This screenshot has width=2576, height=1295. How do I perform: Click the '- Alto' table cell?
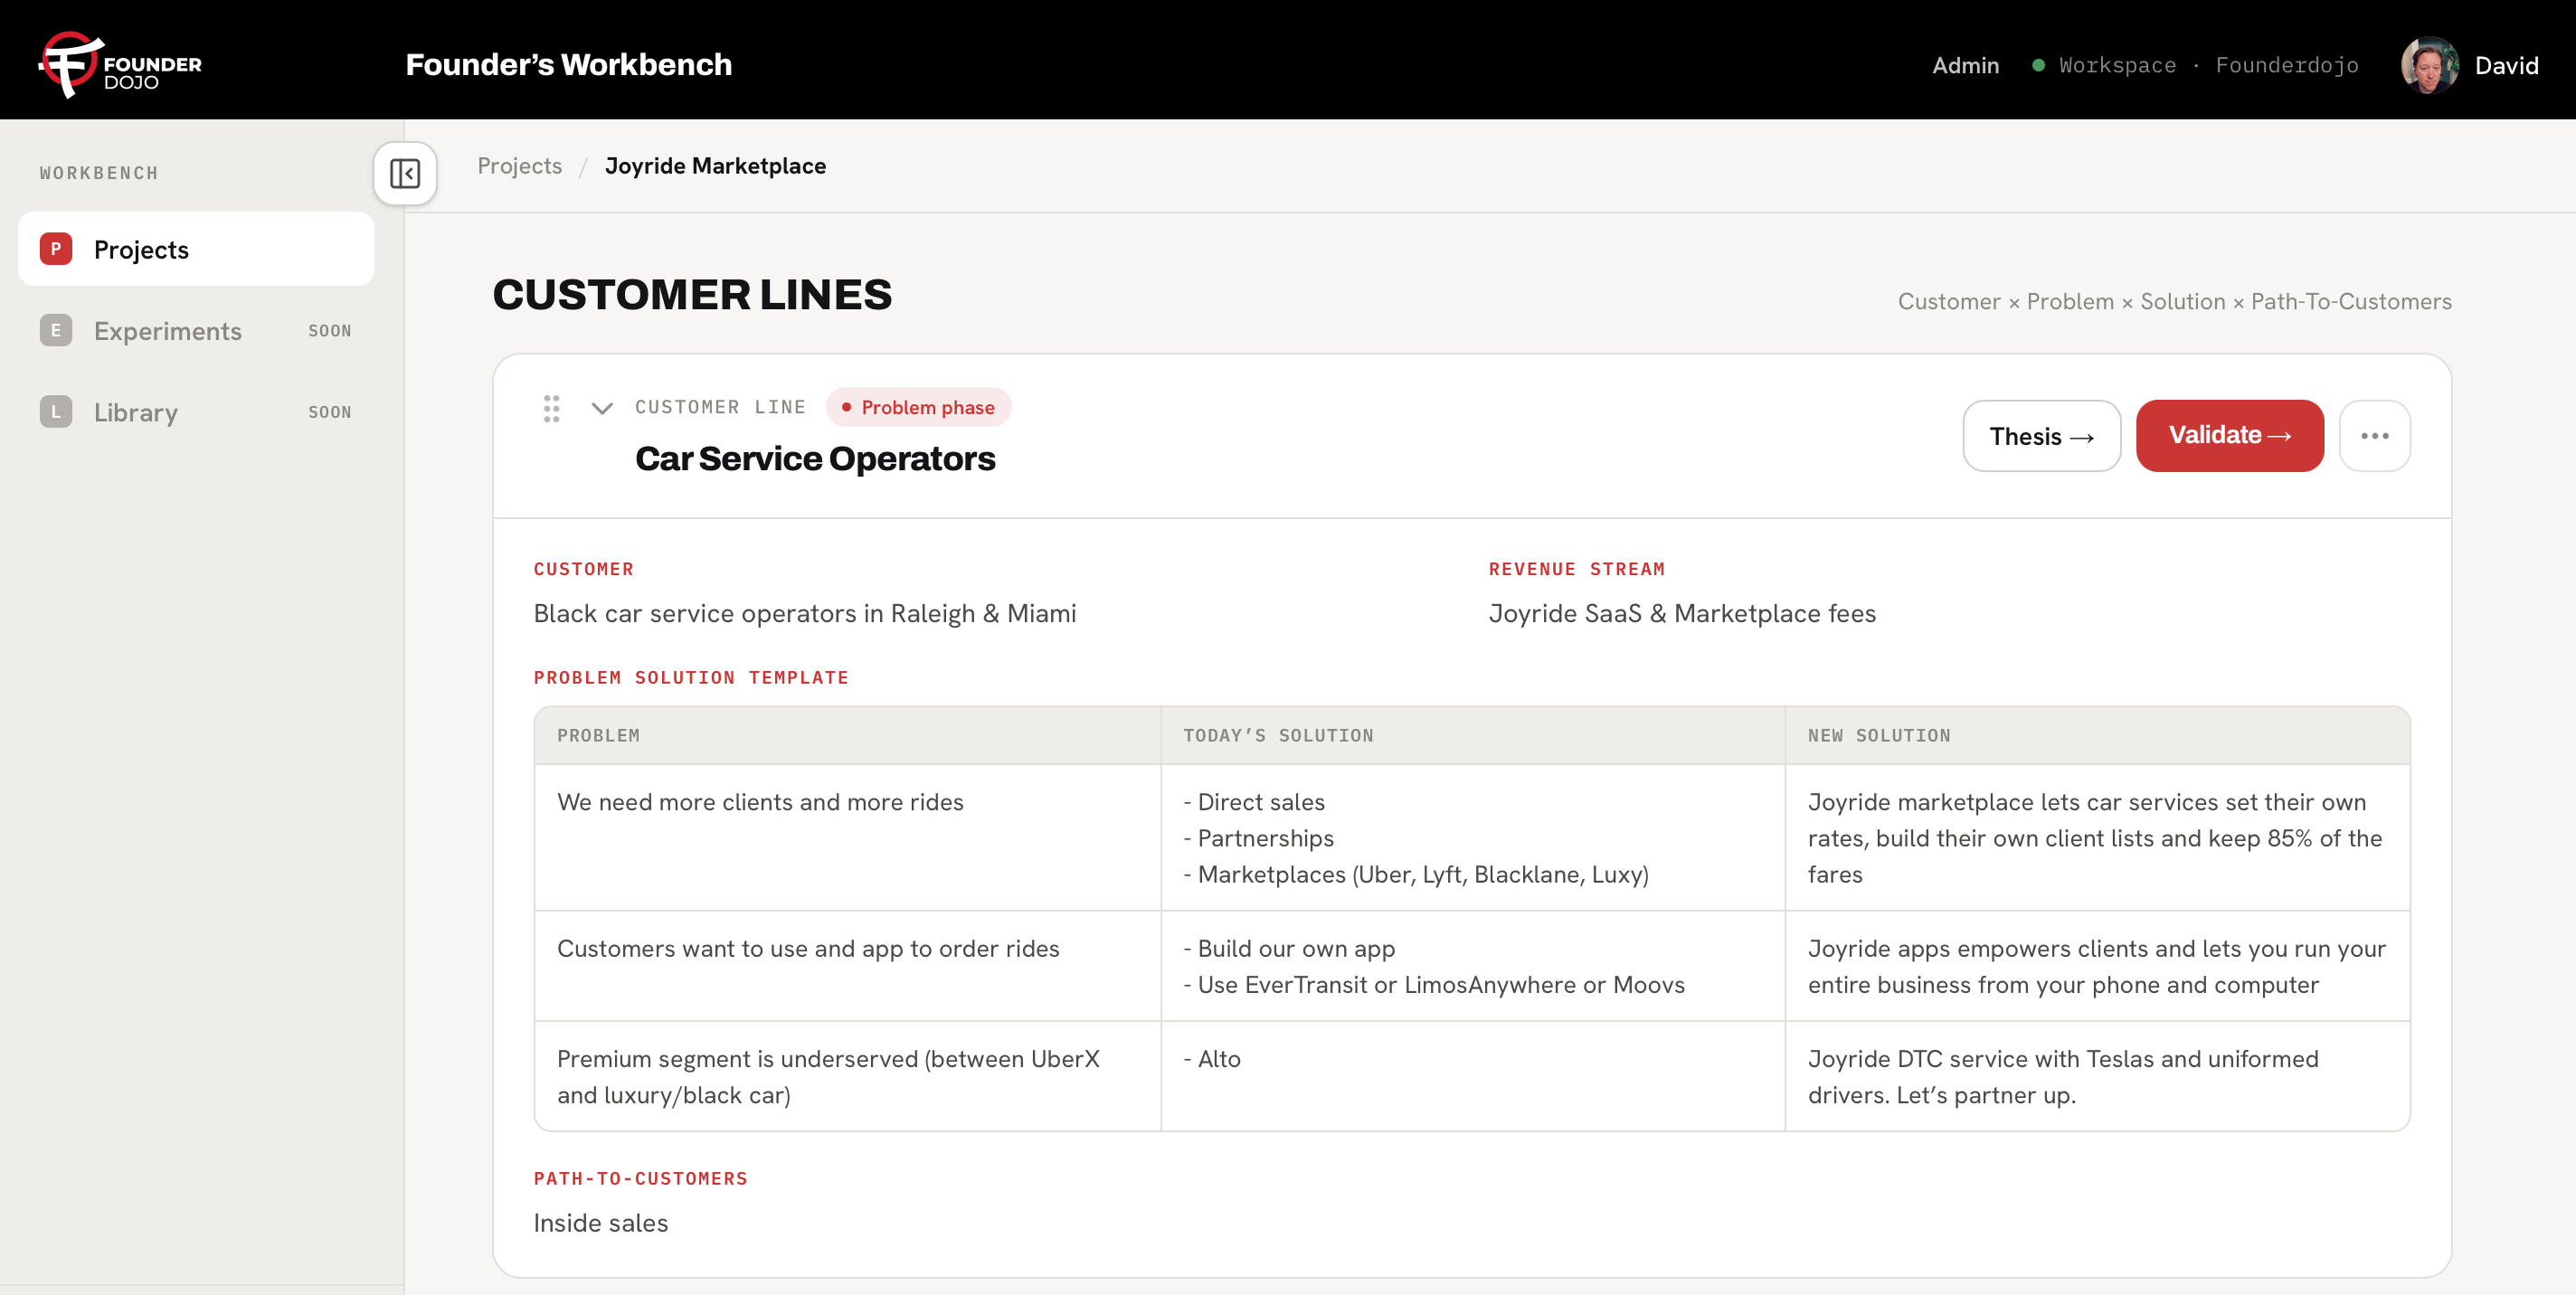1472,1076
